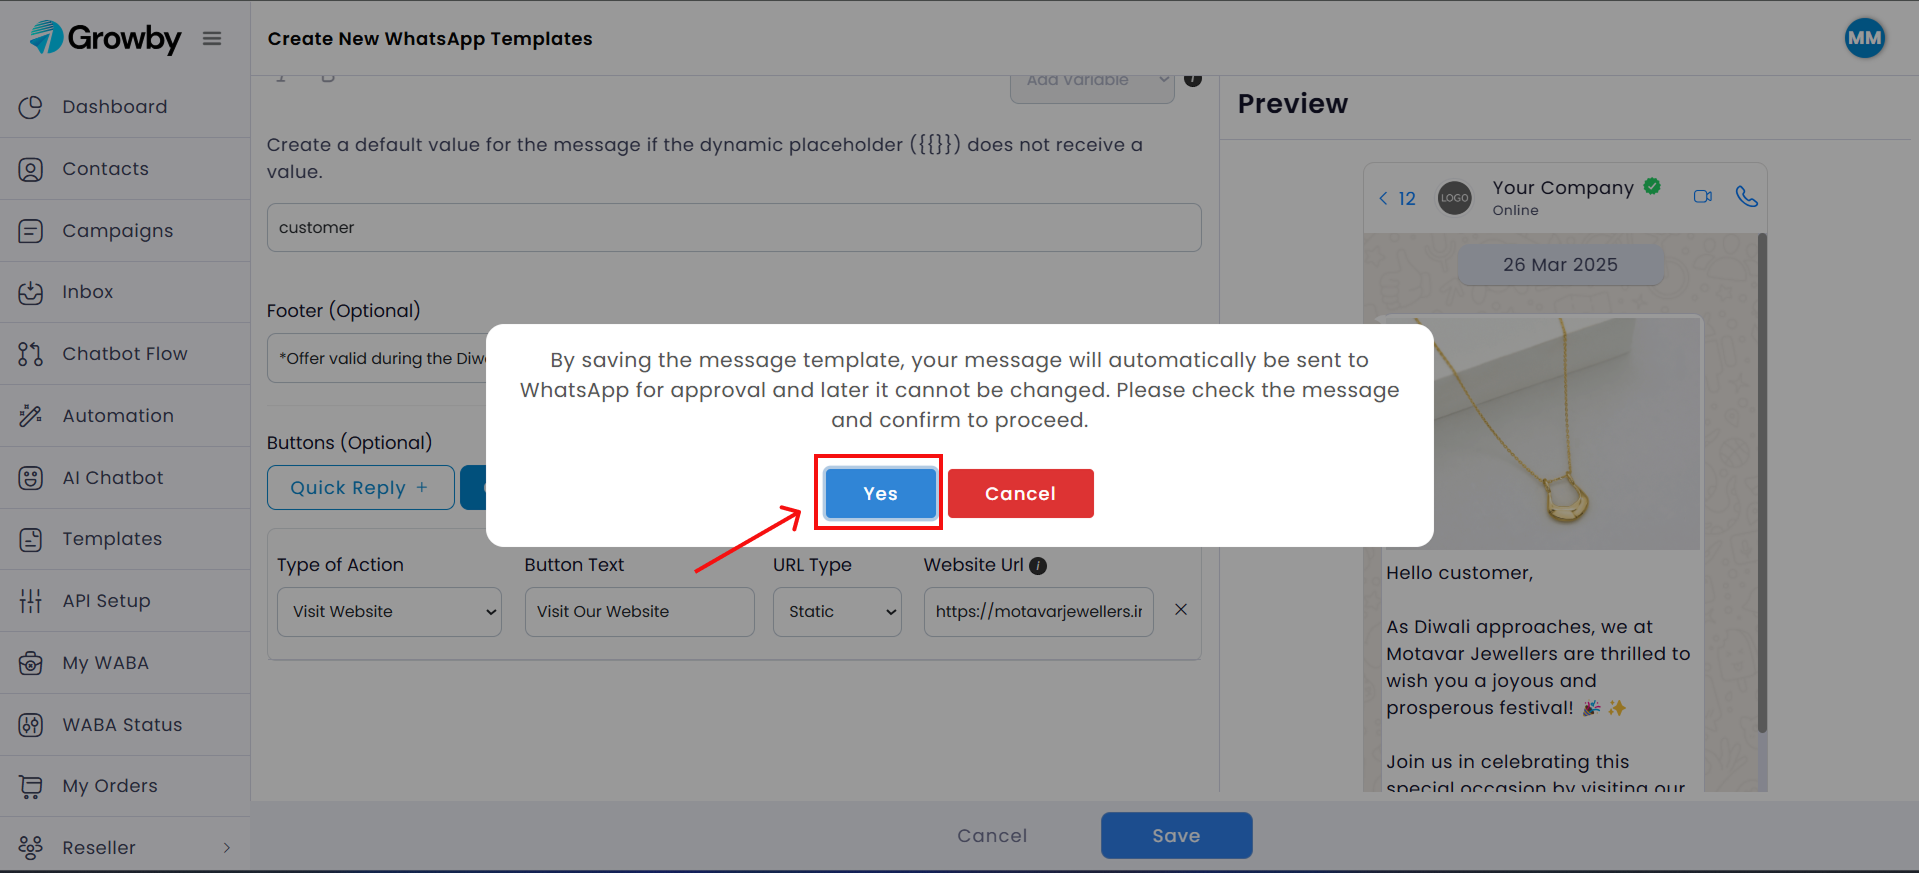The height and width of the screenshot is (873, 1919).
Task: Click the Website Url info icon
Action: tap(1038, 566)
